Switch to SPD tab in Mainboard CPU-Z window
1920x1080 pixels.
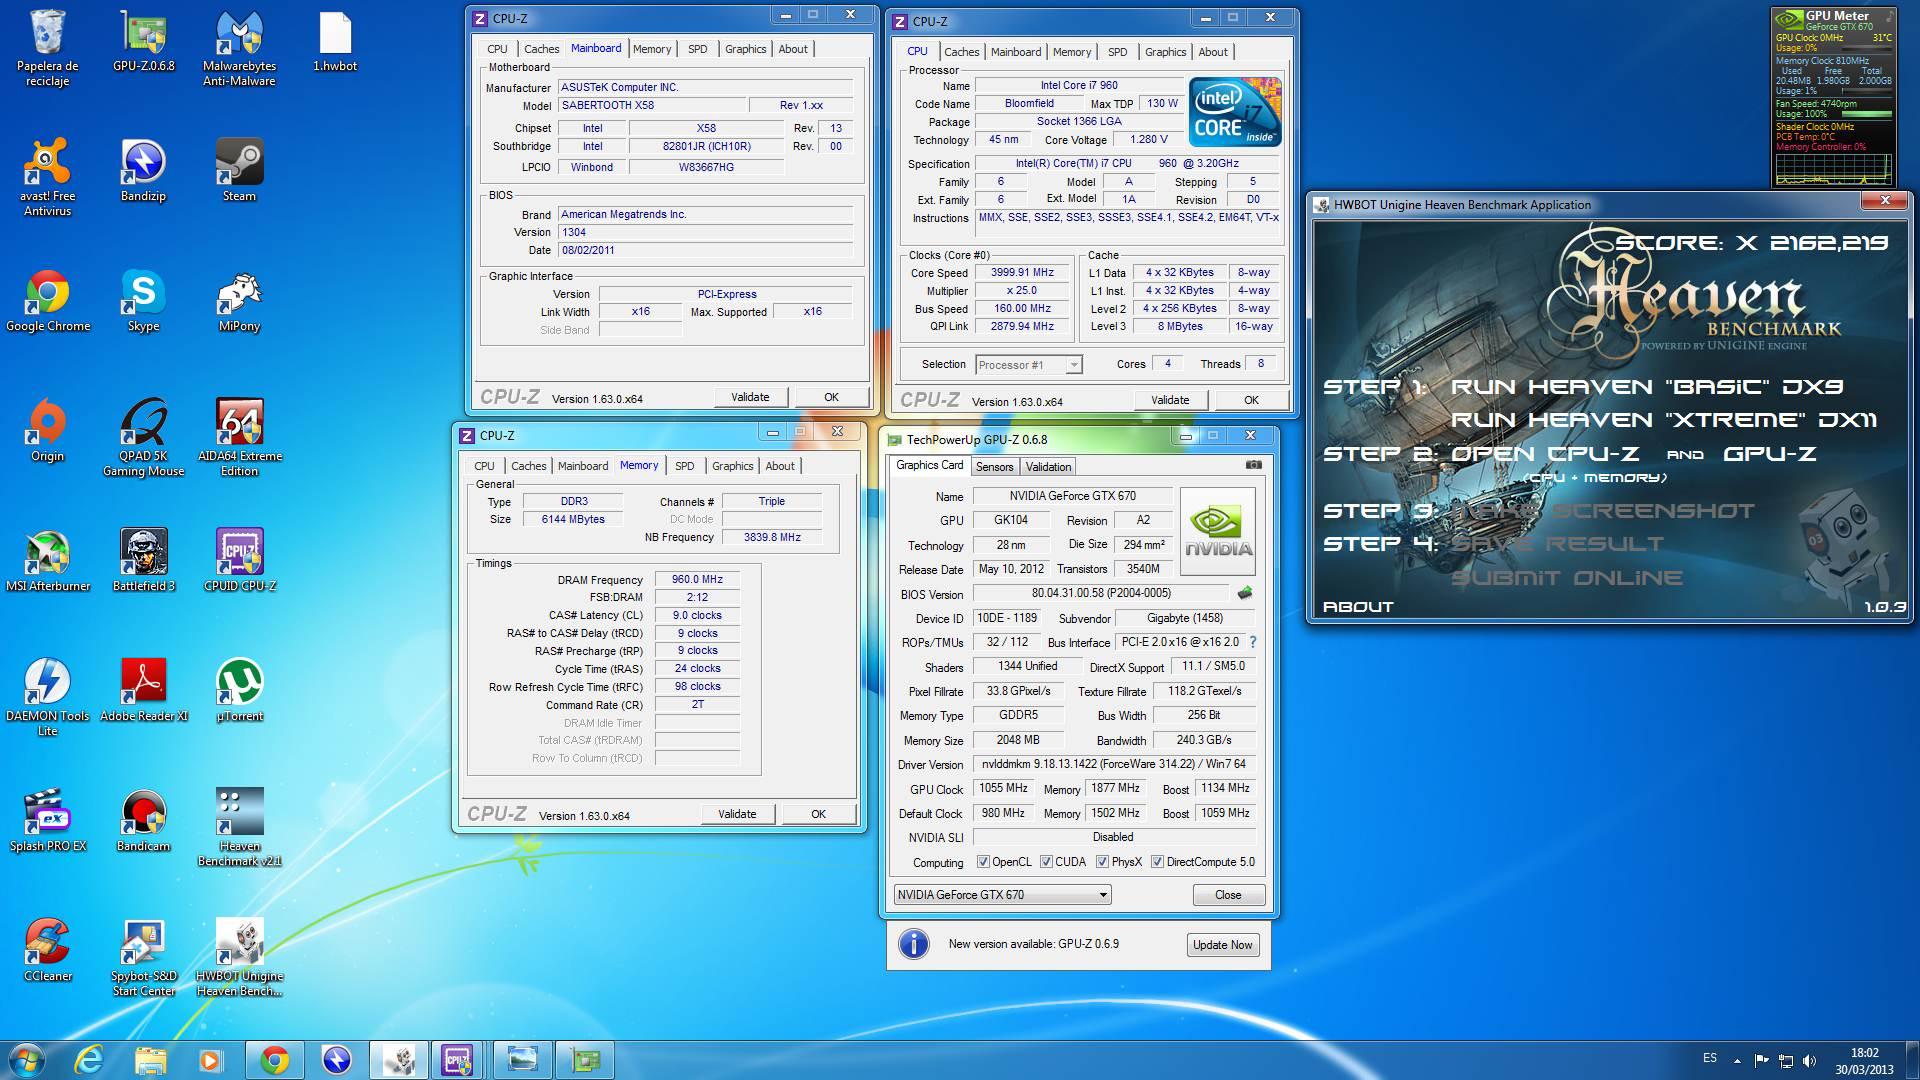pyautogui.click(x=698, y=49)
